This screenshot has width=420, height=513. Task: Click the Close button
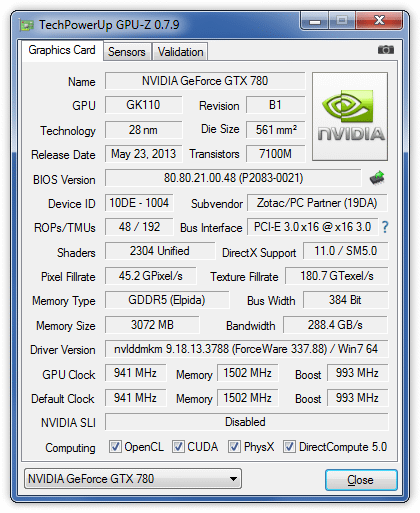coord(361,480)
